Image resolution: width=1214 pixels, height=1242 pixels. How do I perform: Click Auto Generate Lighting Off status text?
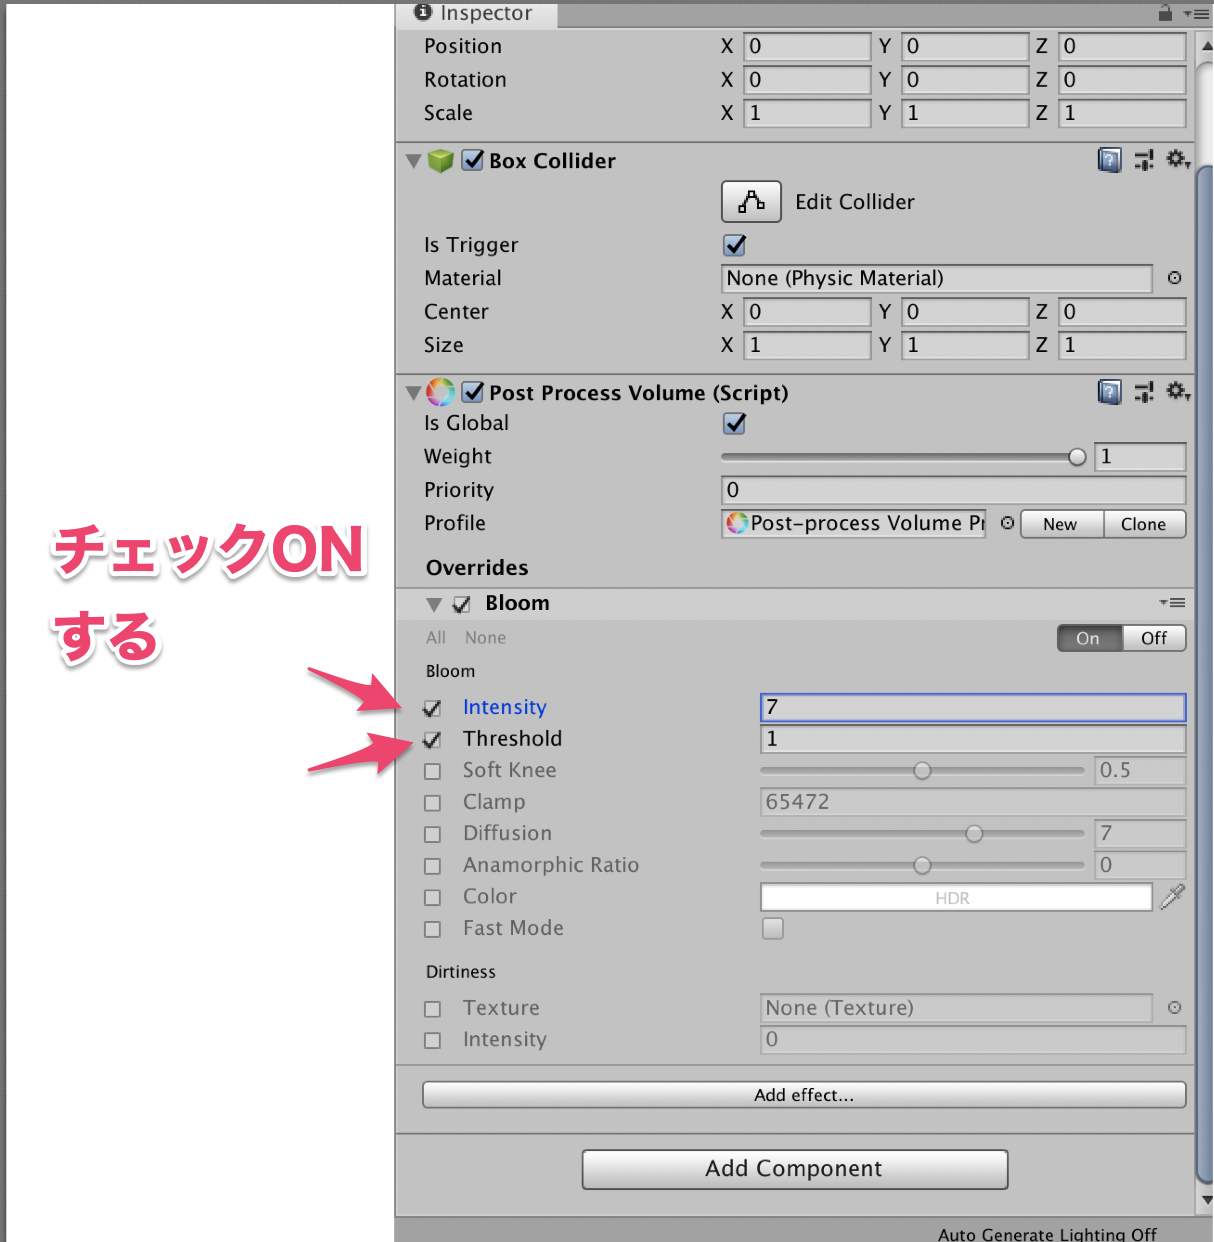tap(1047, 1234)
